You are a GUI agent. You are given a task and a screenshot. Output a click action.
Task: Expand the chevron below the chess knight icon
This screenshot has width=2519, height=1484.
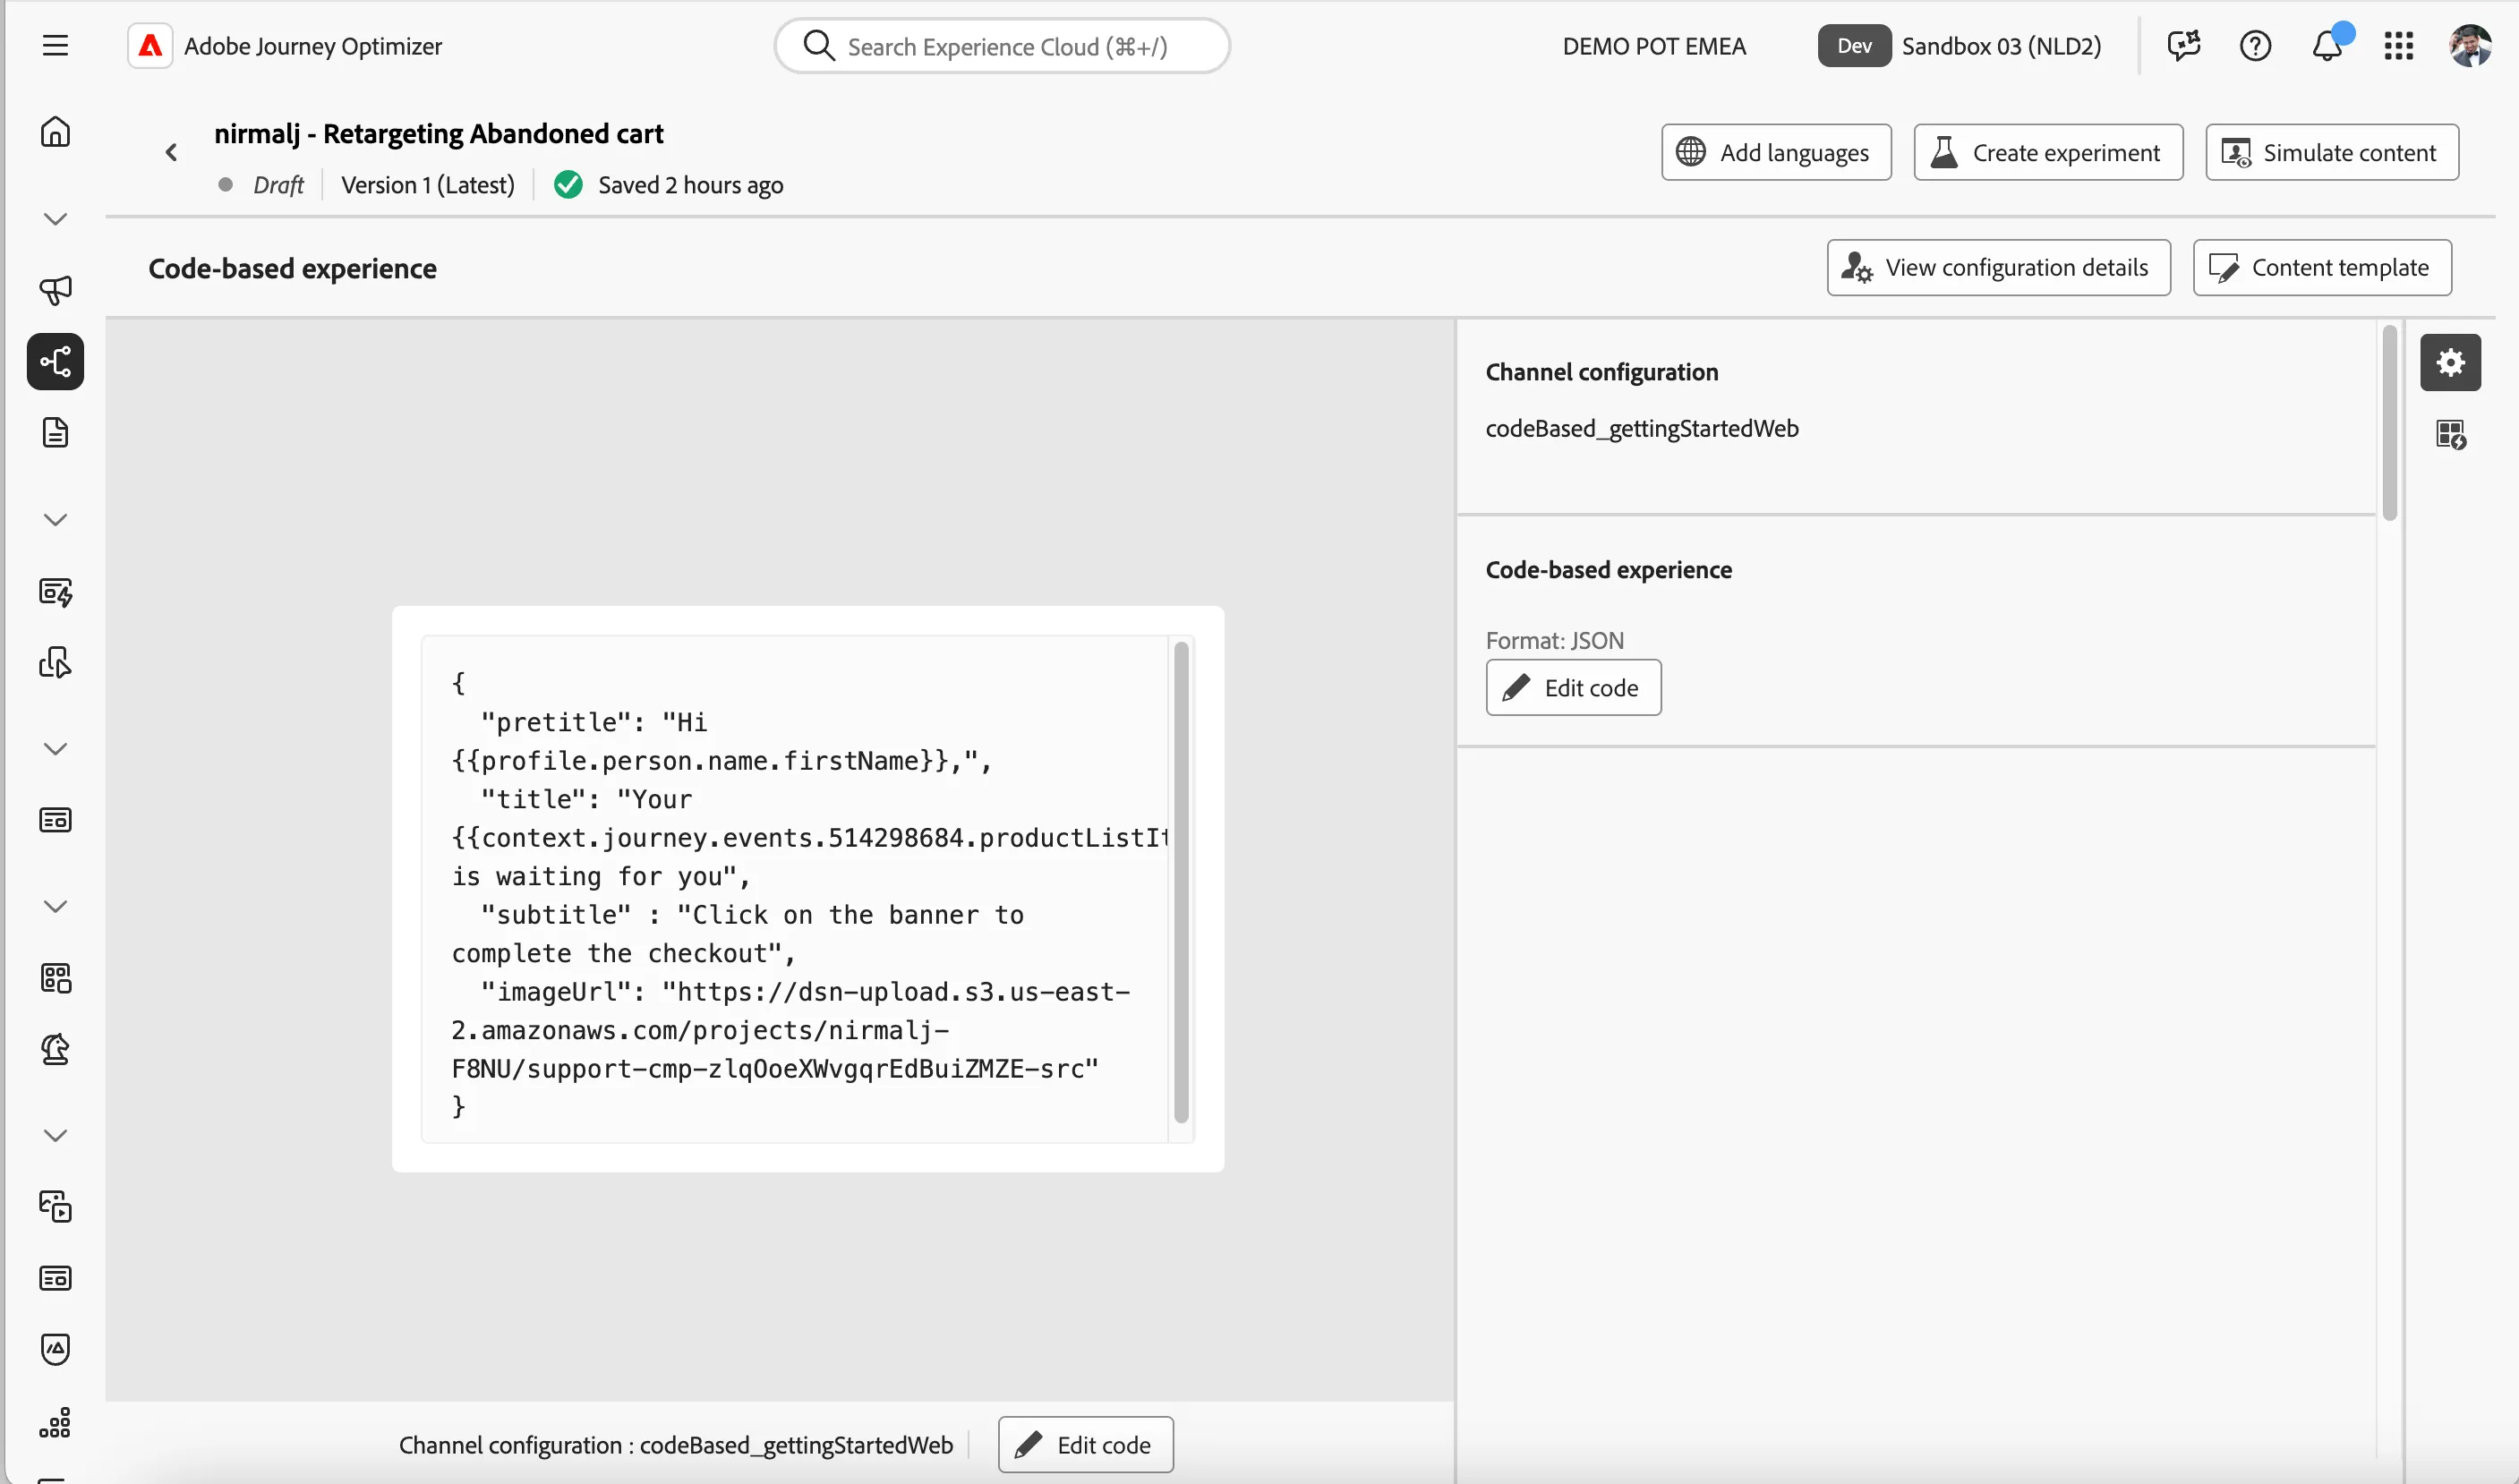pos(55,1136)
